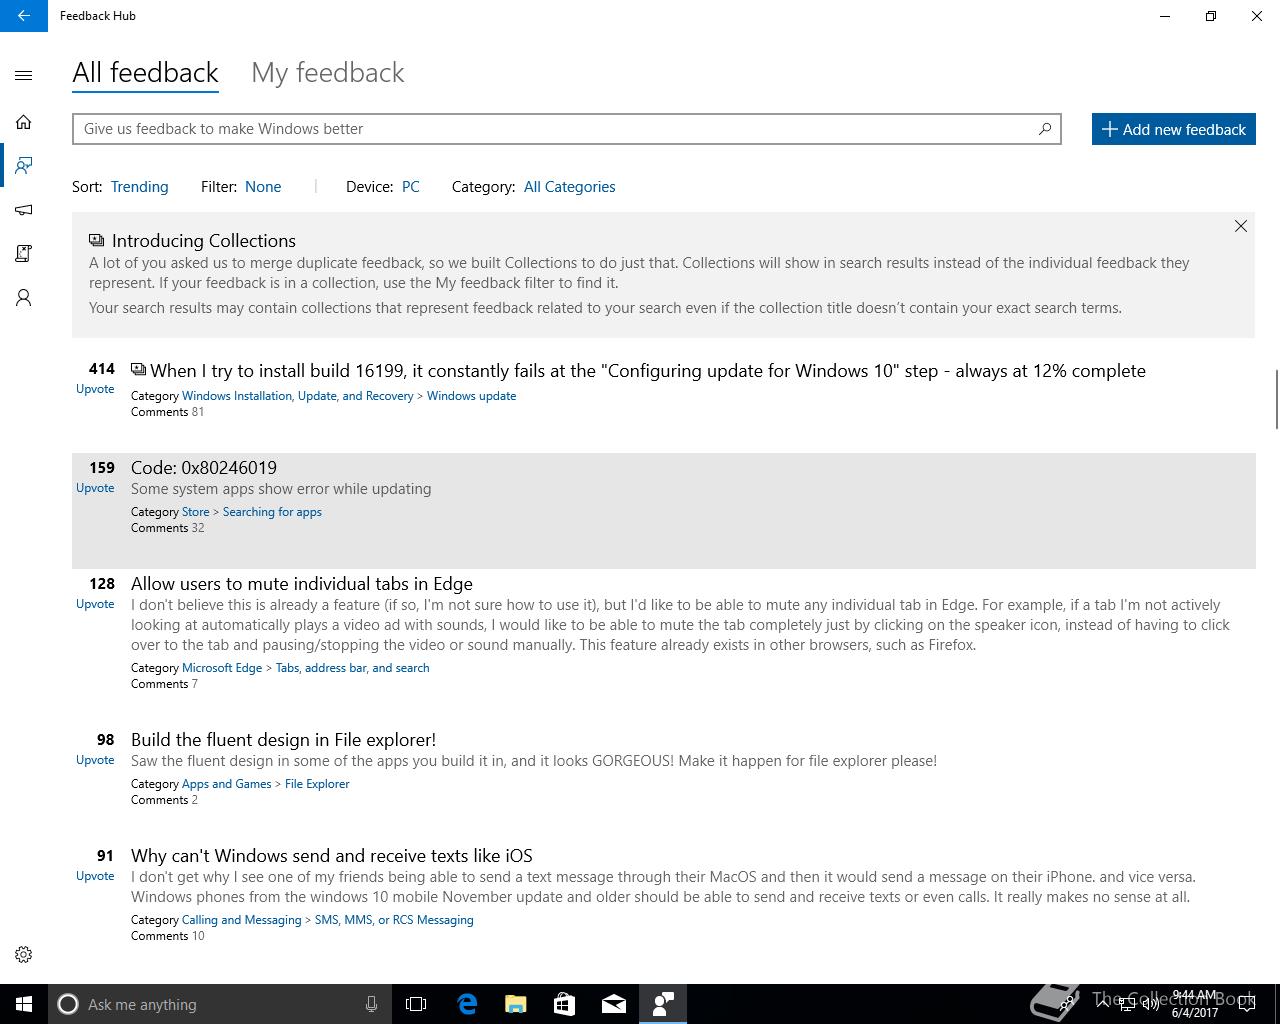Click the Tabs, address bar, and search link
Viewport: 1280px width, 1024px height.
pyautogui.click(x=352, y=668)
